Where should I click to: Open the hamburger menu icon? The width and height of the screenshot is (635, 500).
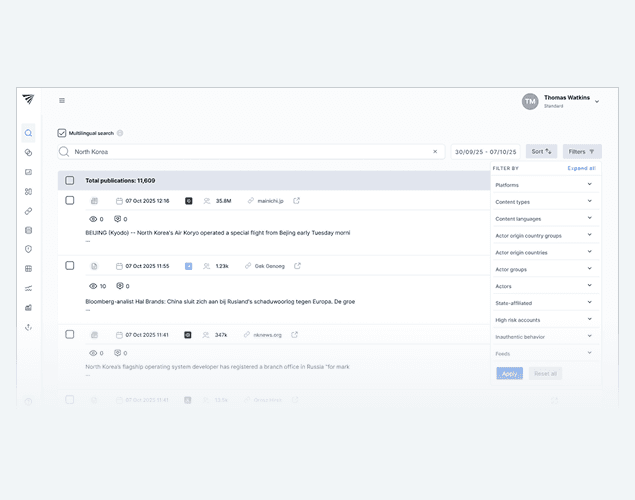[x=62, y=100]
